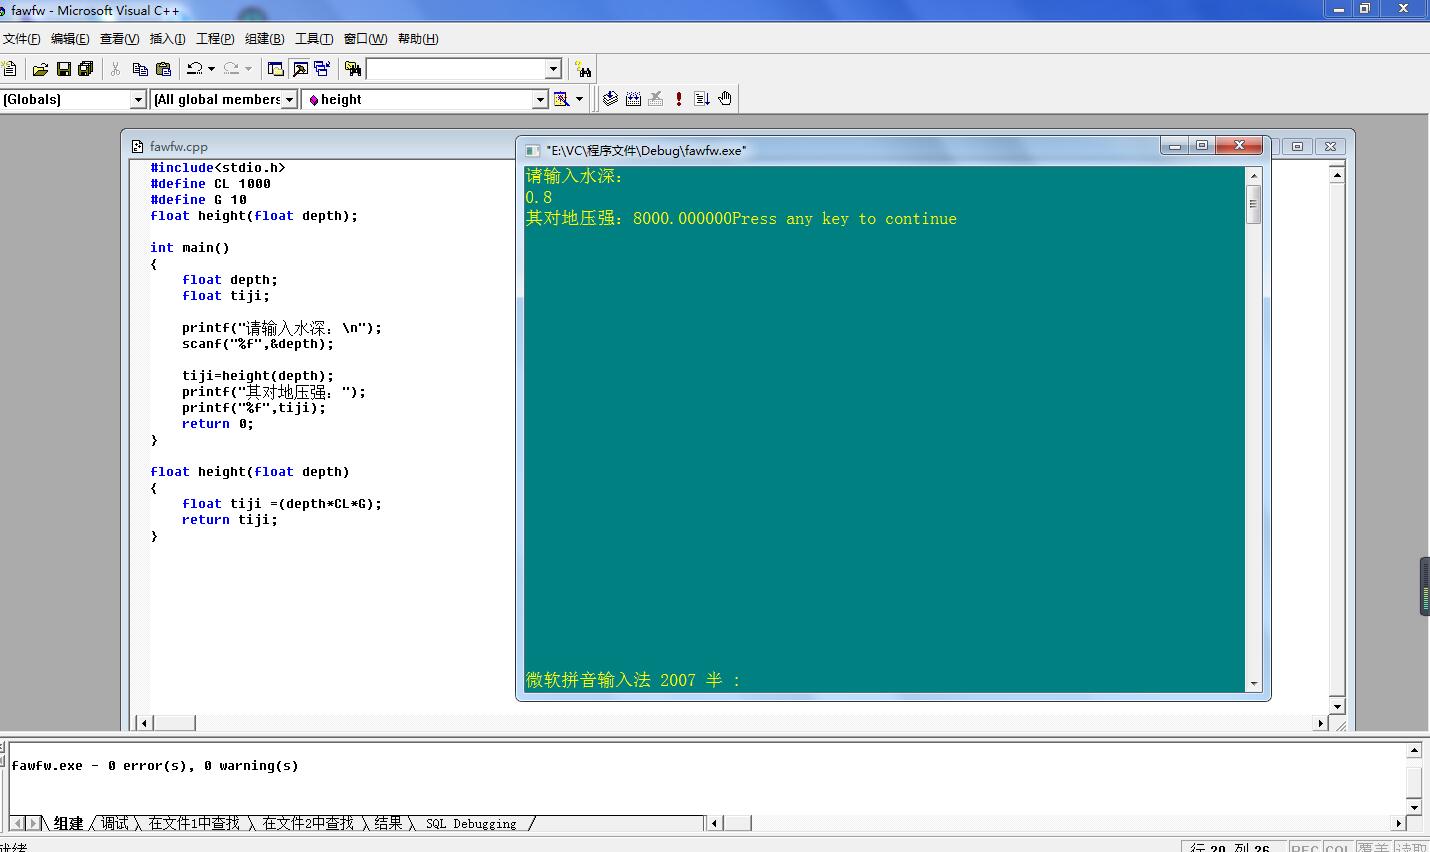This screenshot has height=852, width=1430.
Task: Switch to the 调试 output tab
Action: tap(115, 823)
